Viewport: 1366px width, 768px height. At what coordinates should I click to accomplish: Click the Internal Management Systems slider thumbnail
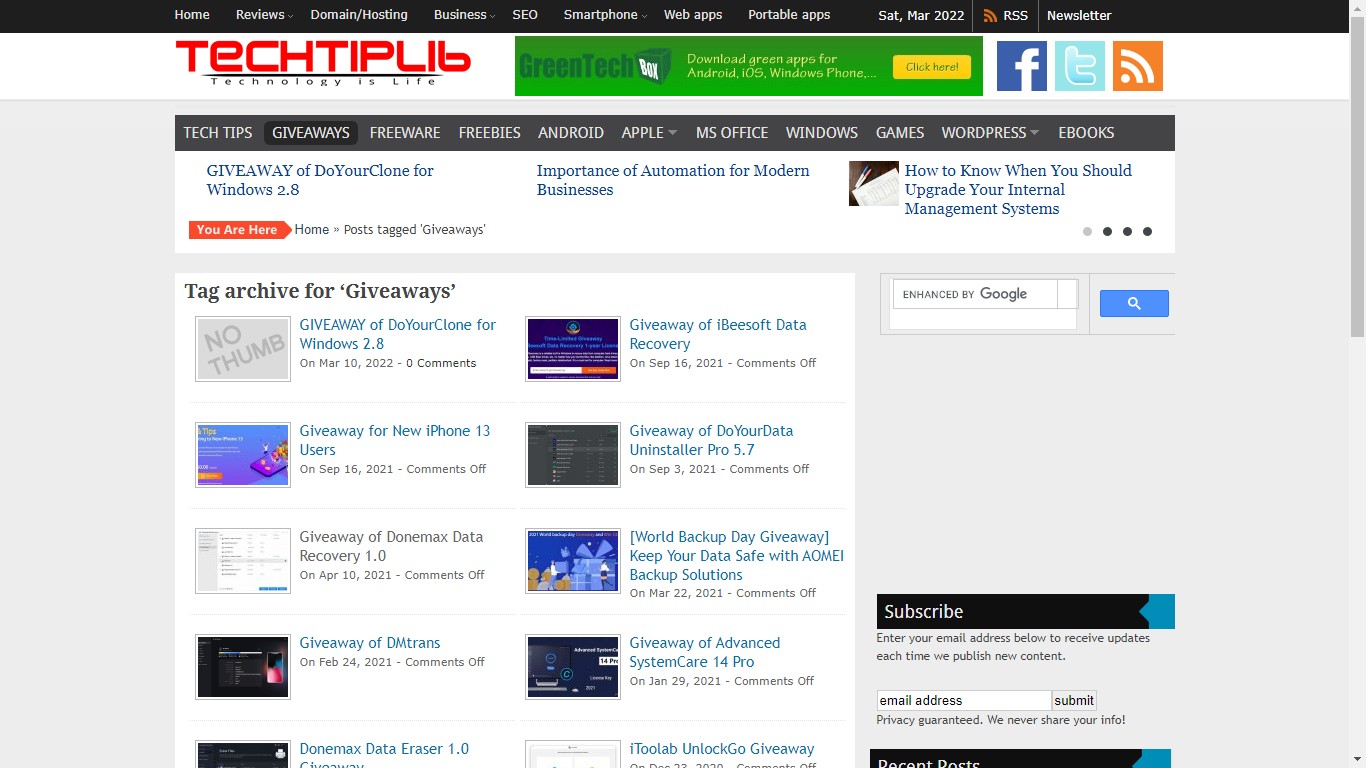pos(874,184)
